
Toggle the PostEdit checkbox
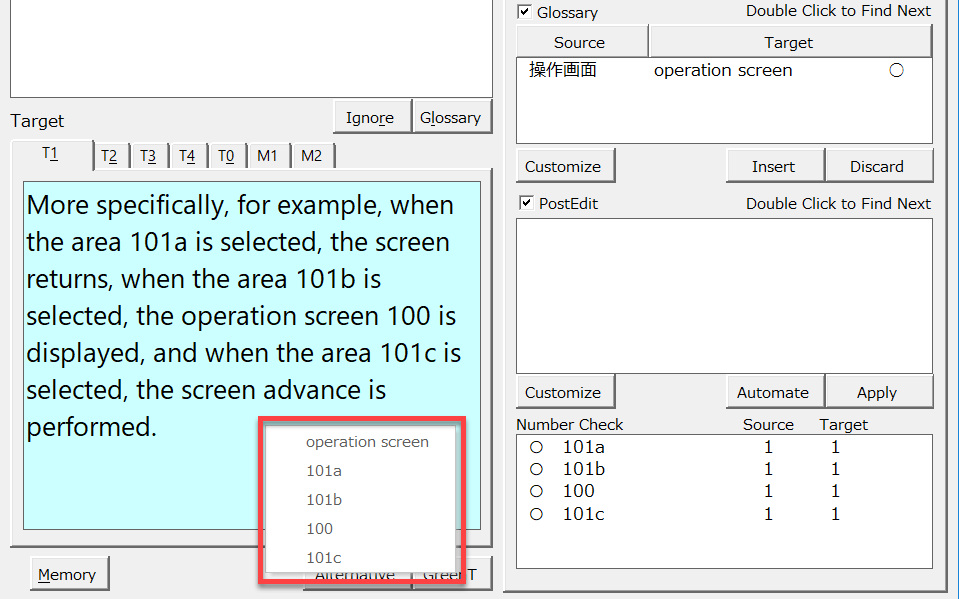pyautogui.click(x=526, y=203)
